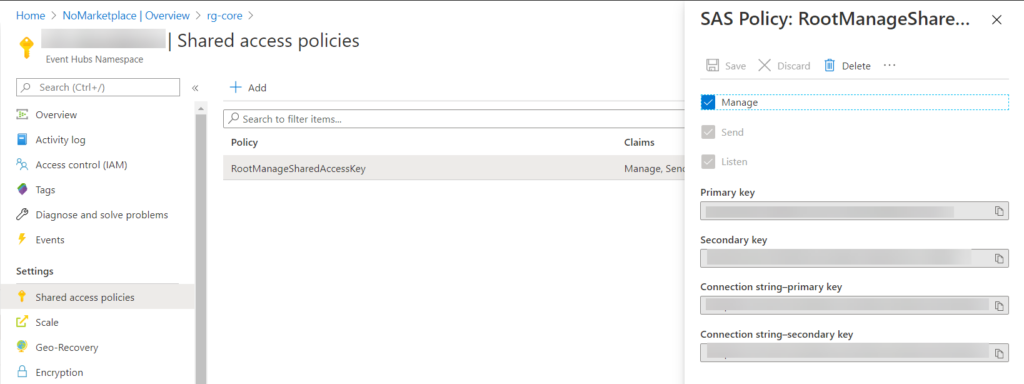Image resolution: width=1024 pixels, height=384 pixels.
Task: Sort by the Claims column header
Action: coord(639,142)
